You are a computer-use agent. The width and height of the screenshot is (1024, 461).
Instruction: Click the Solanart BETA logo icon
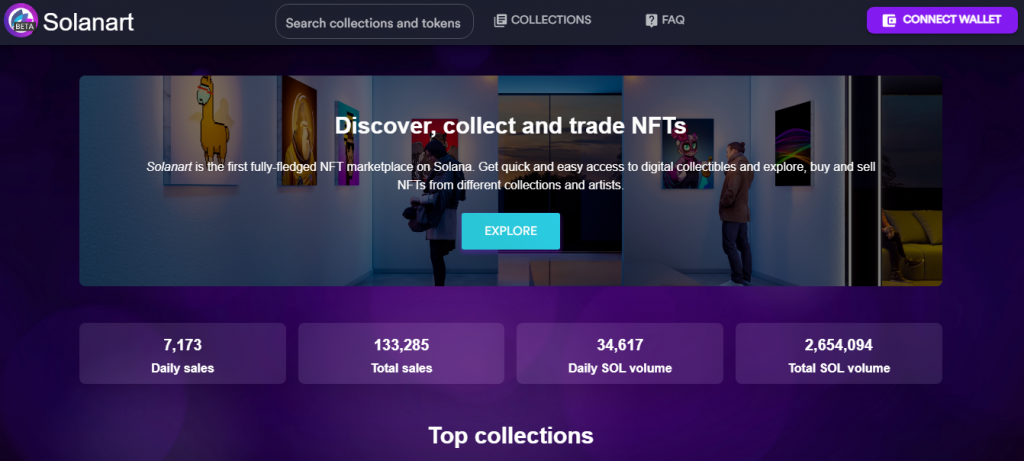21,21
